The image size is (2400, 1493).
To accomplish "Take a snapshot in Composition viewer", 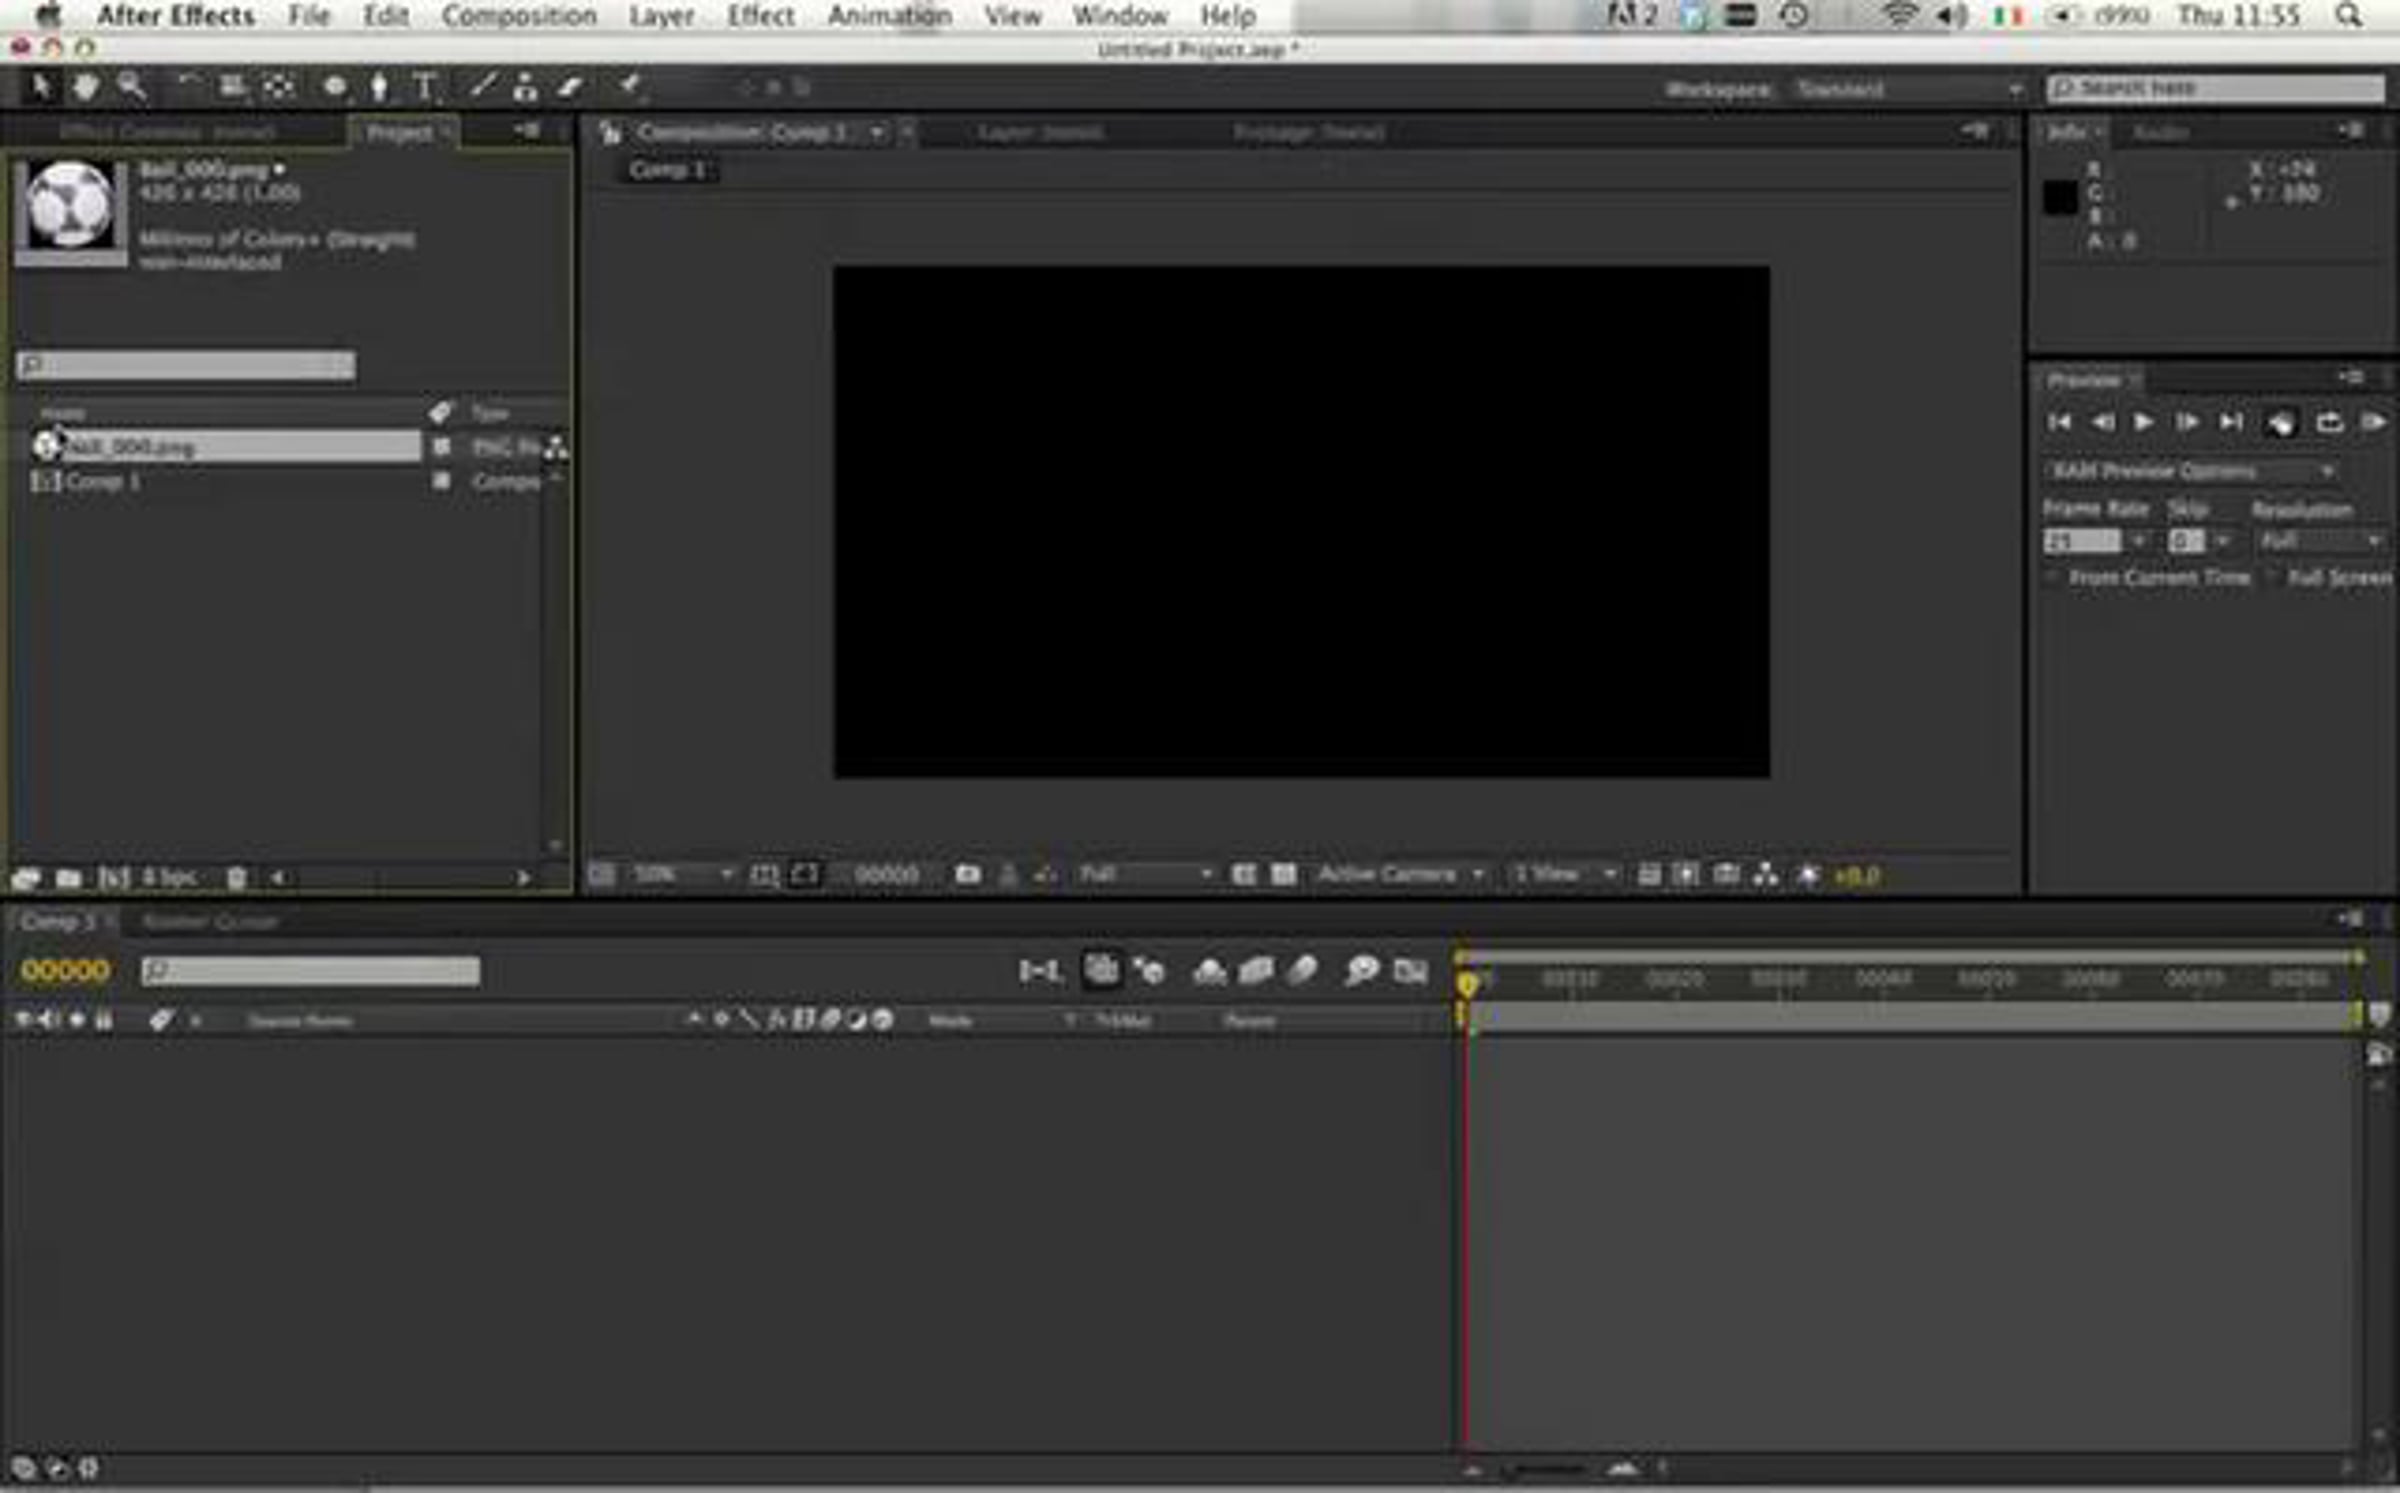I will pos(967,874).
